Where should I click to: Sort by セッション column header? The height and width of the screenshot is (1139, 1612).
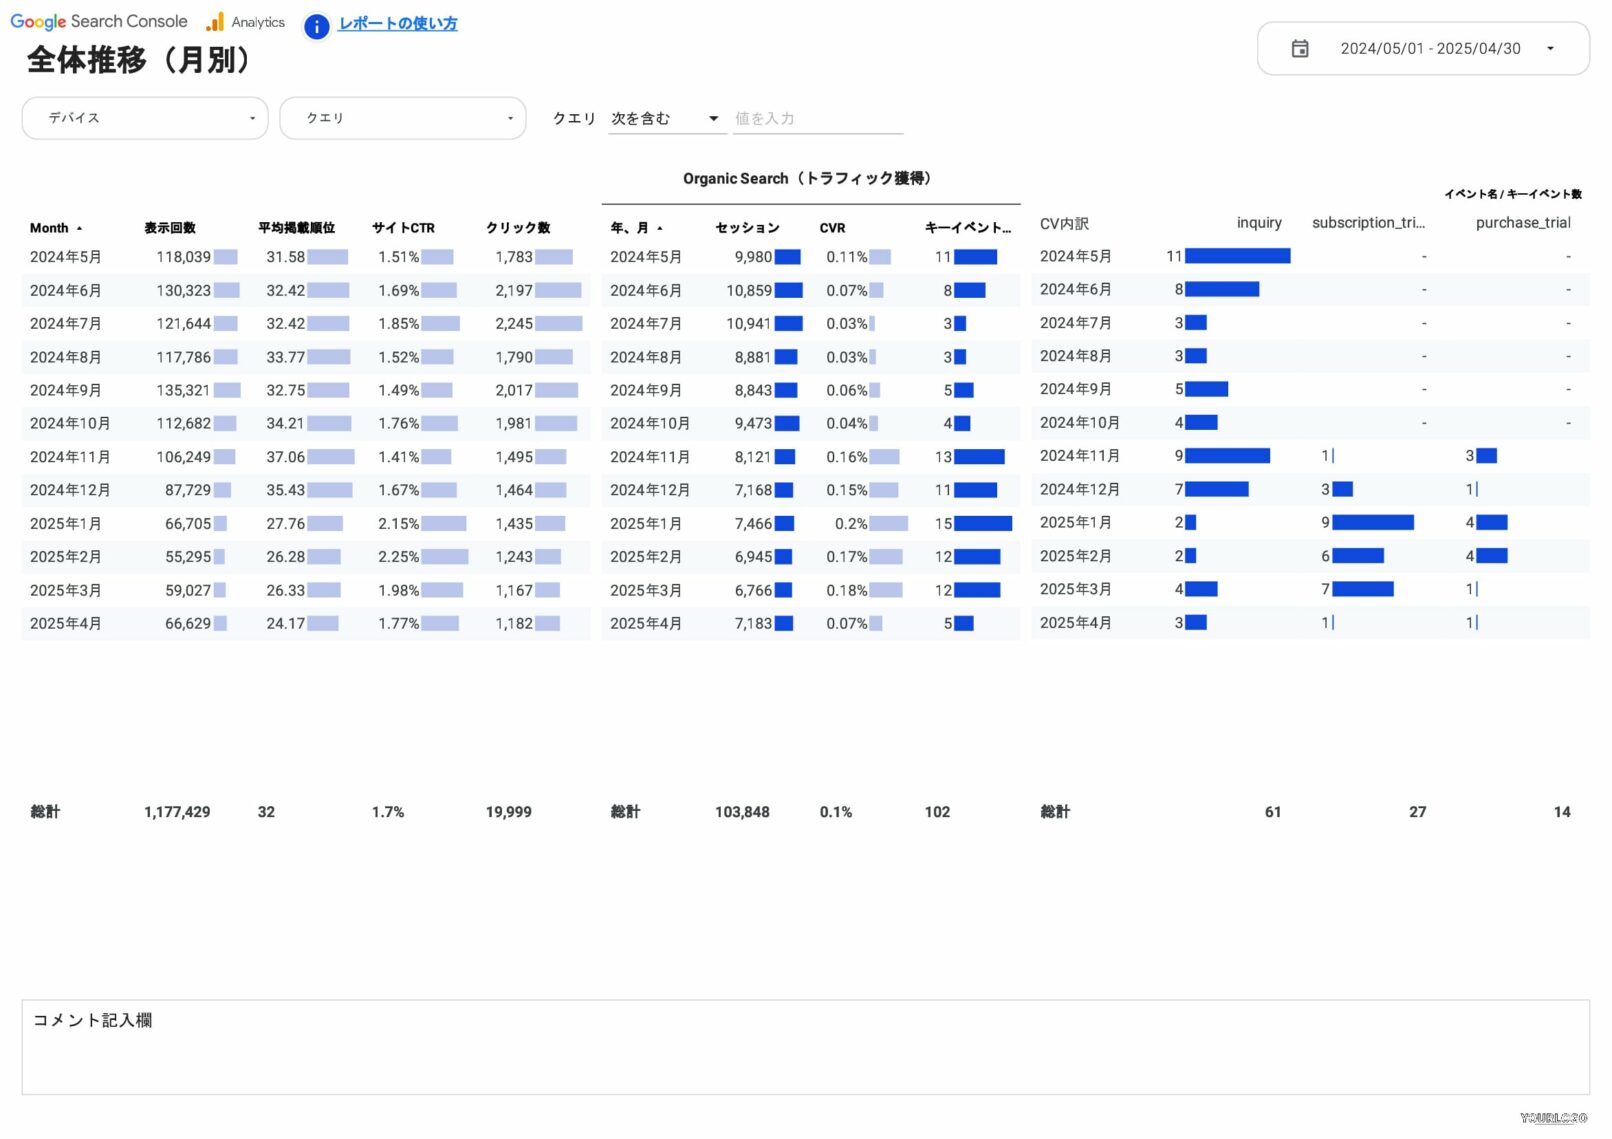[747, 228]
